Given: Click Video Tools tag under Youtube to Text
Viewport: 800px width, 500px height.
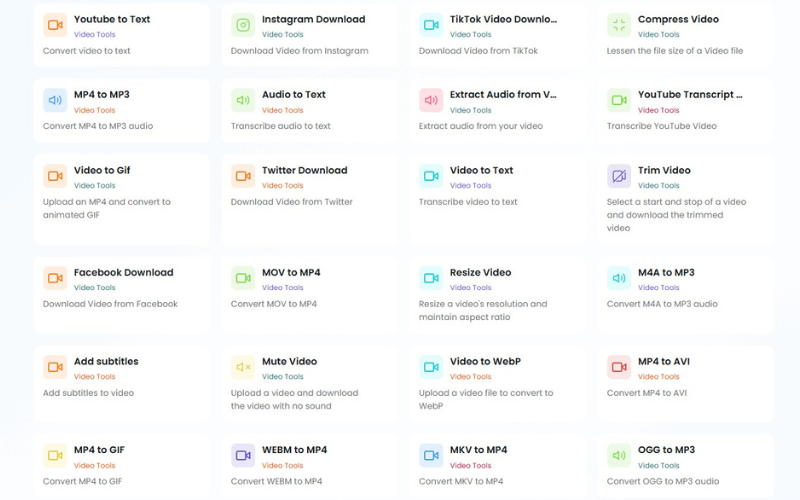Looking at the screenshot, I should (x=94, y=35).
